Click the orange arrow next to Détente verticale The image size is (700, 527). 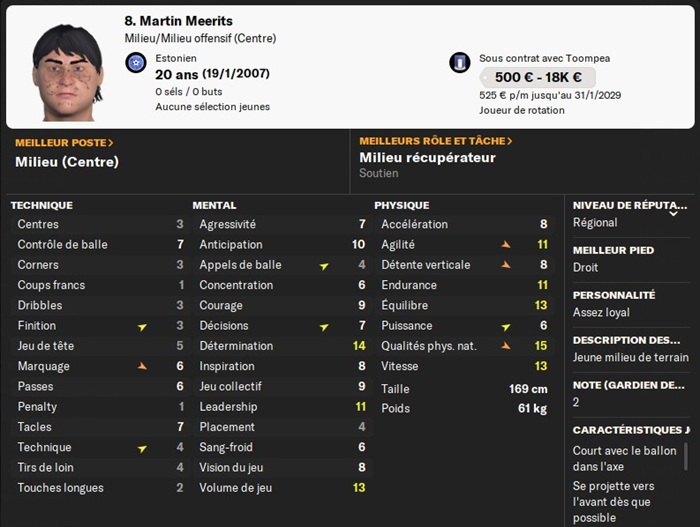point(506,265)
